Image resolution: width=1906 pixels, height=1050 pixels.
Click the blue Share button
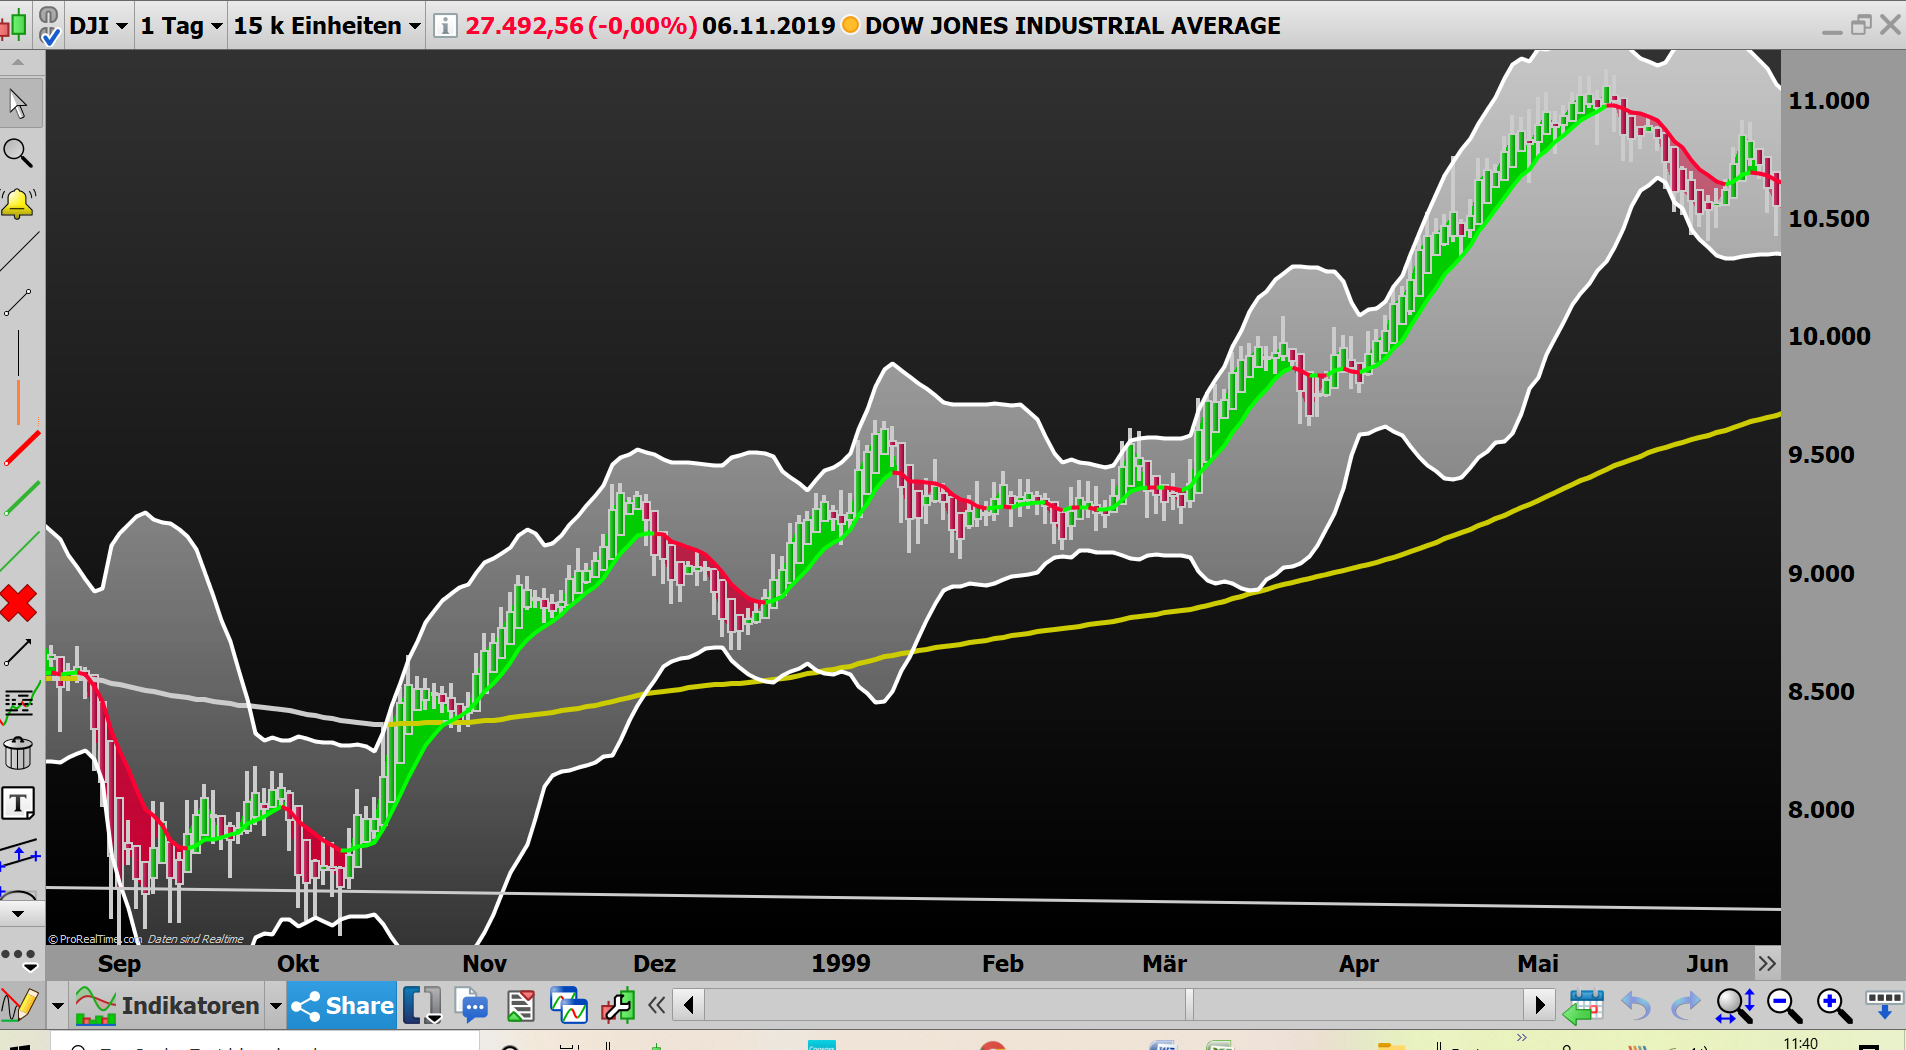click(x=340, y=1006)
